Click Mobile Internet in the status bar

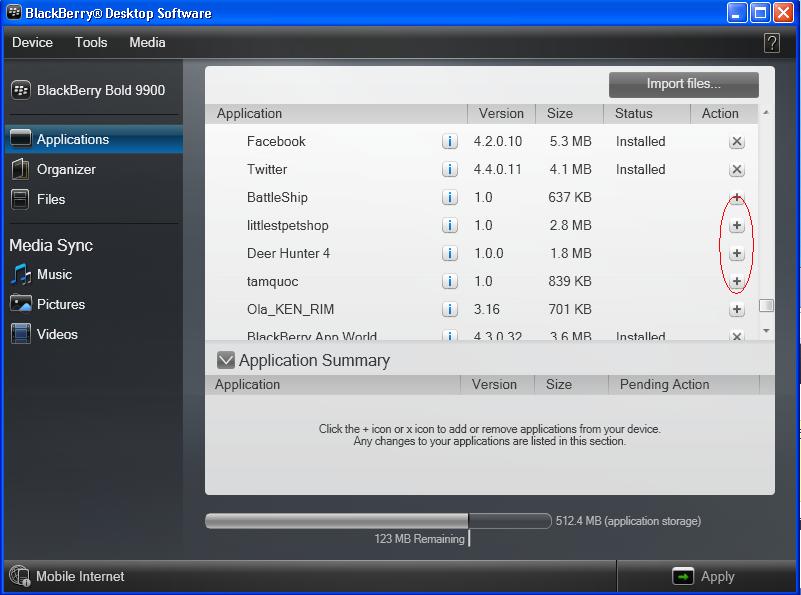[x=80, y=576]
